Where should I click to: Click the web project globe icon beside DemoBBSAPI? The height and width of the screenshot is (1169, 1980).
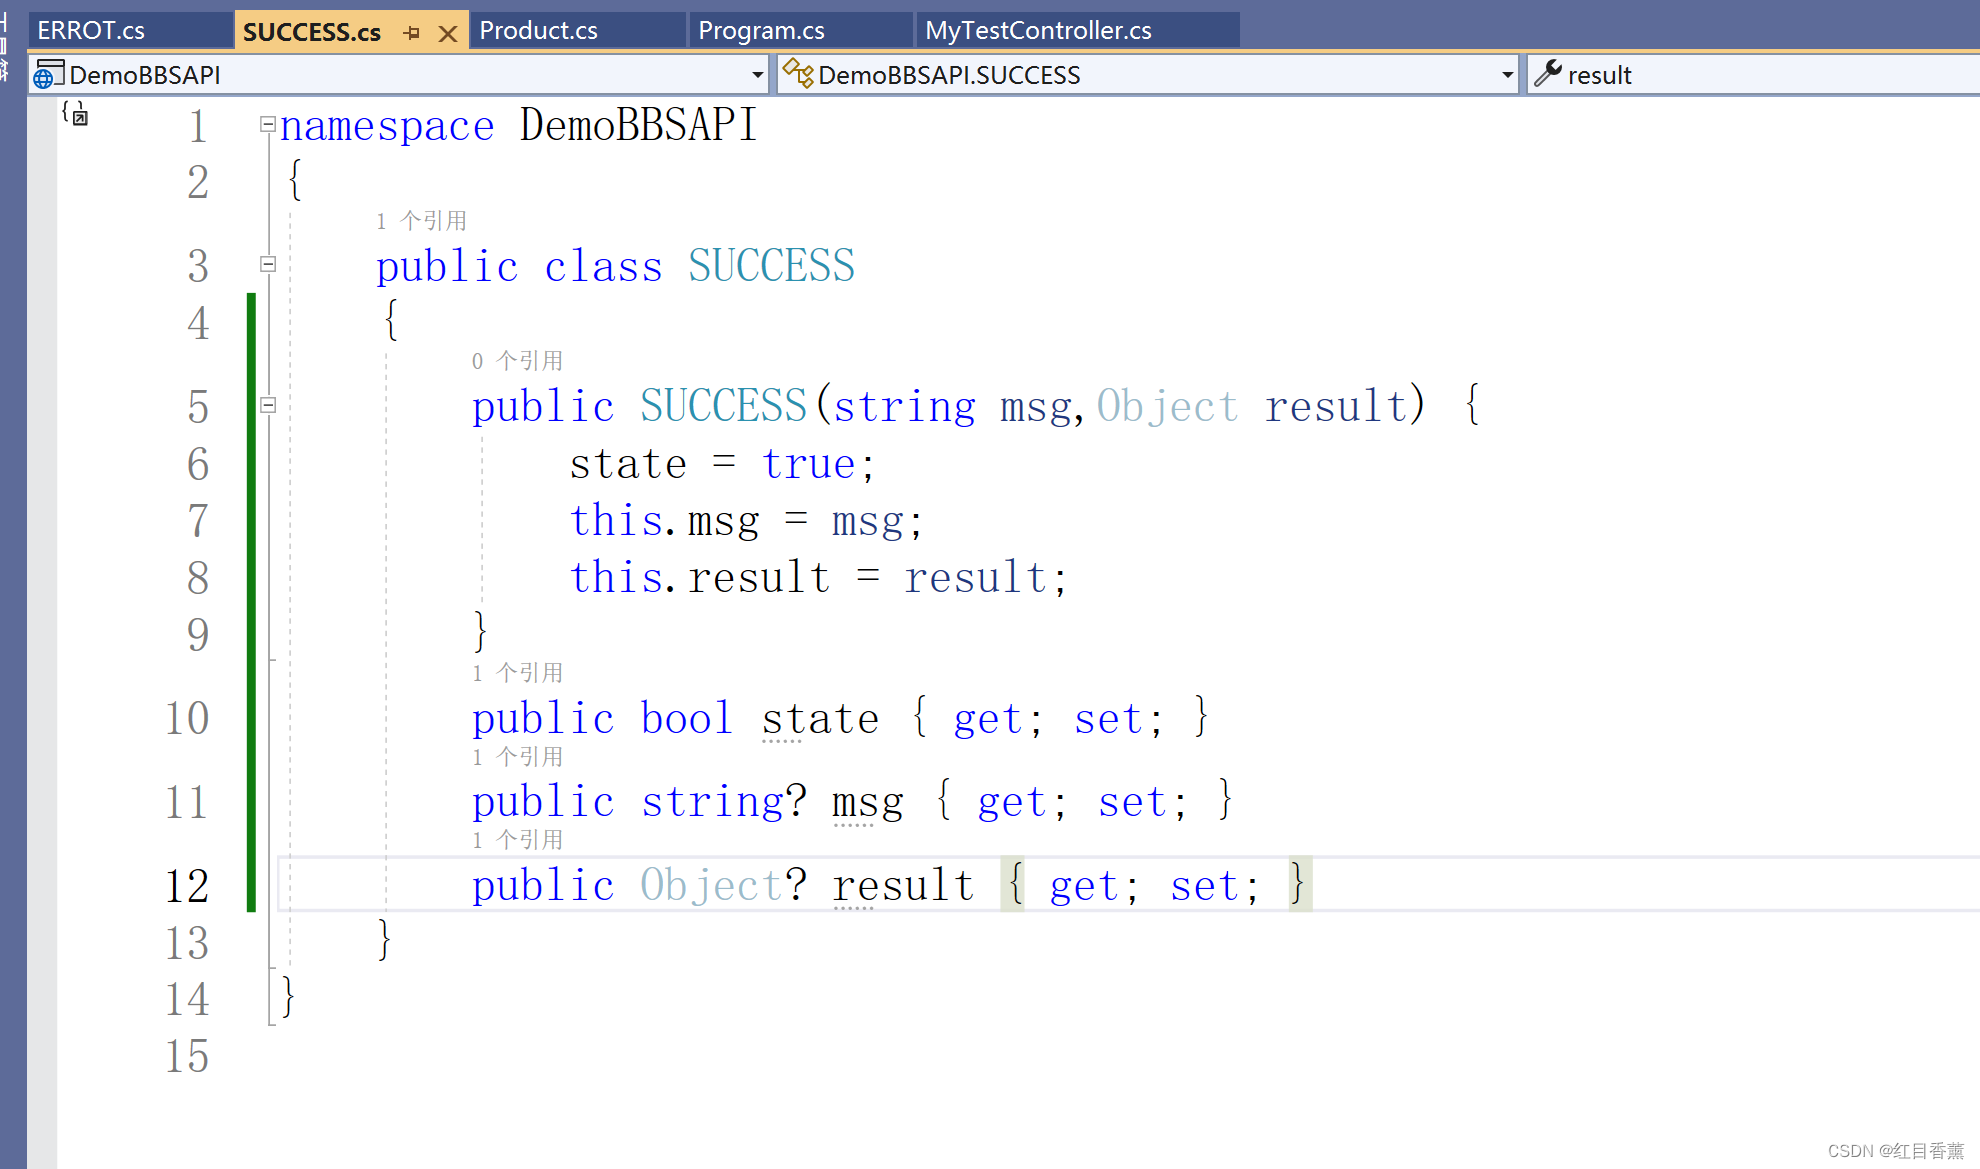click(49, 73)
